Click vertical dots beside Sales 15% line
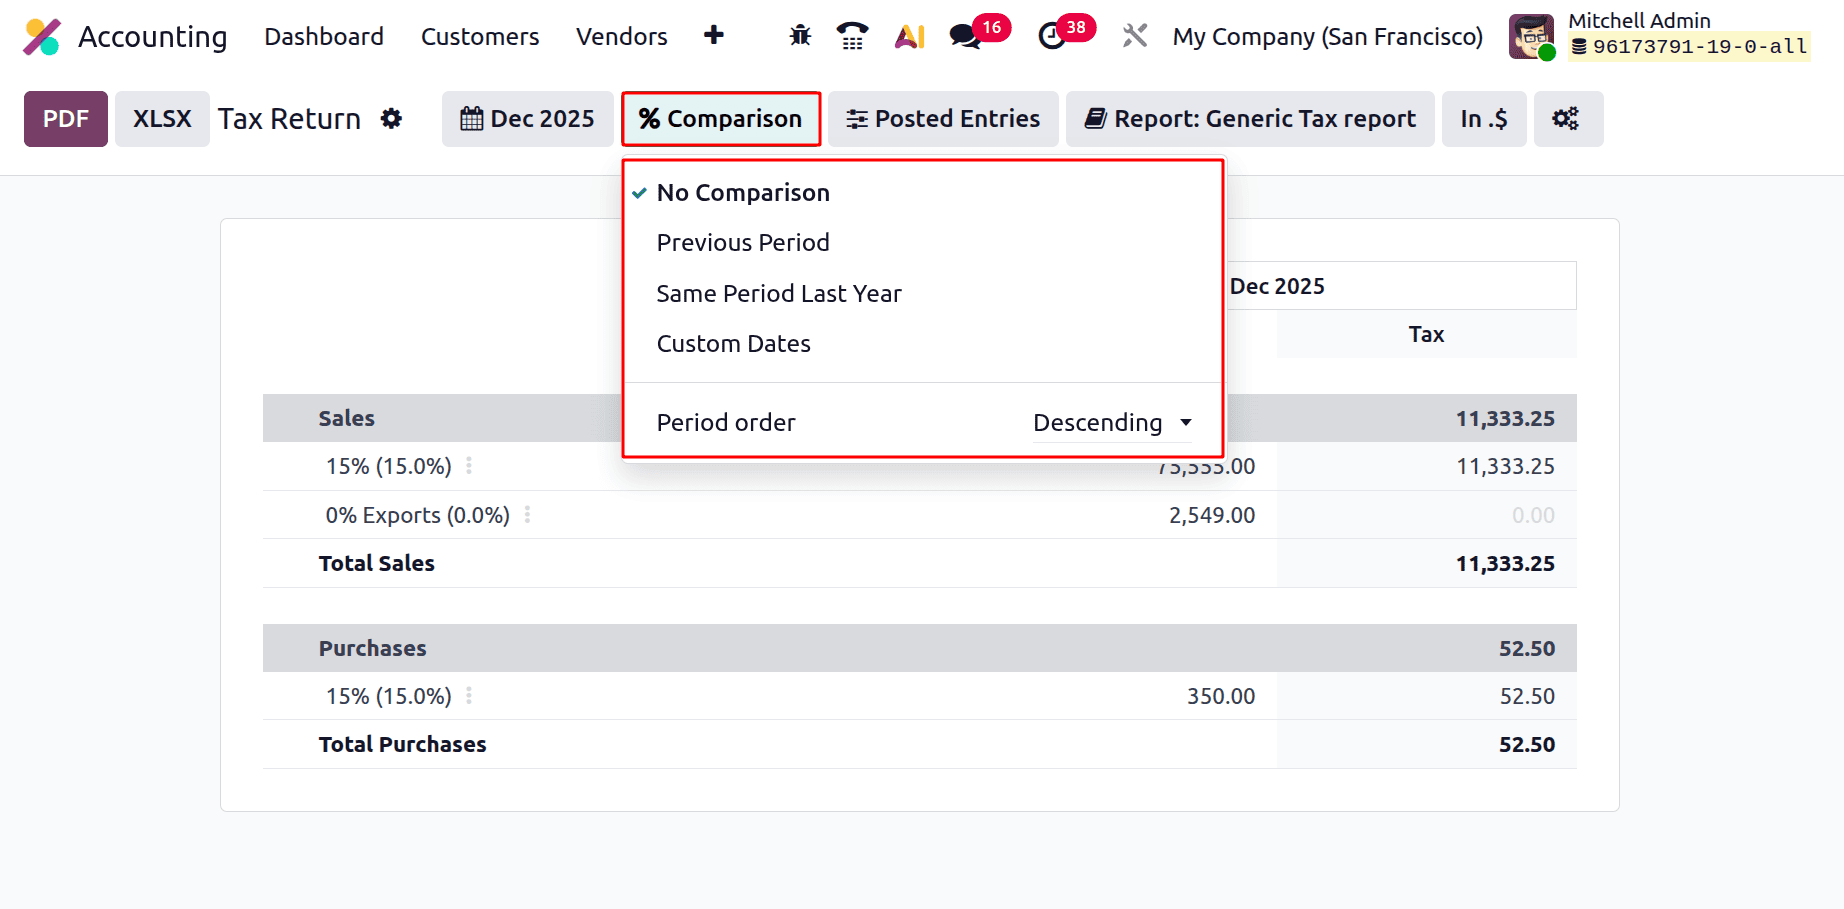 coord(469,466)
